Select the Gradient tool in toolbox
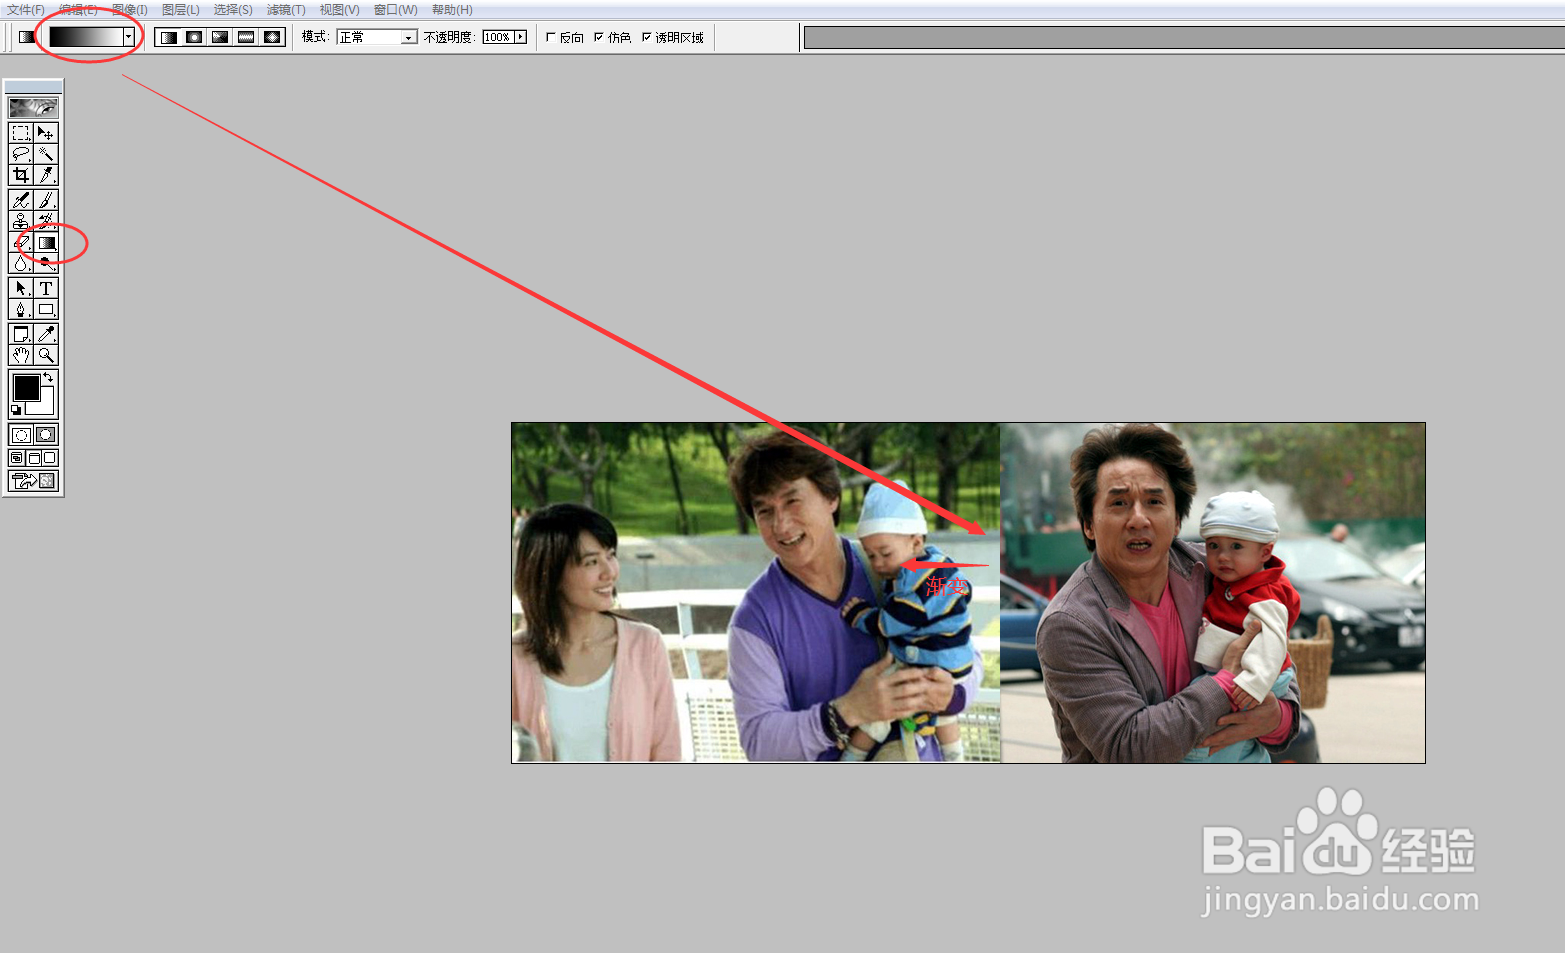Screen dimensions: 1565x953 [46, 242]
